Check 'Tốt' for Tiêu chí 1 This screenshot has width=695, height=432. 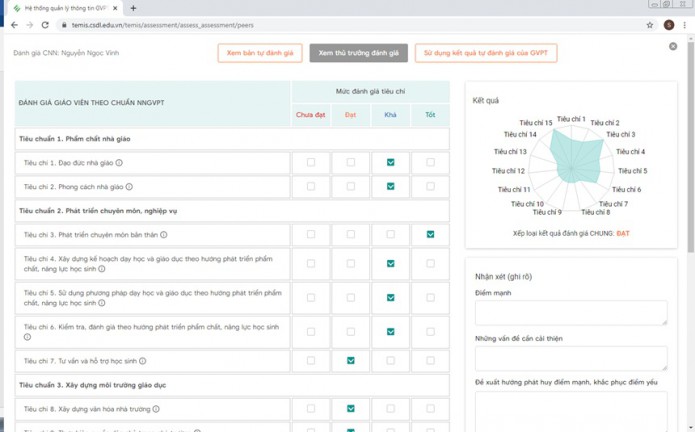point(430,162)
